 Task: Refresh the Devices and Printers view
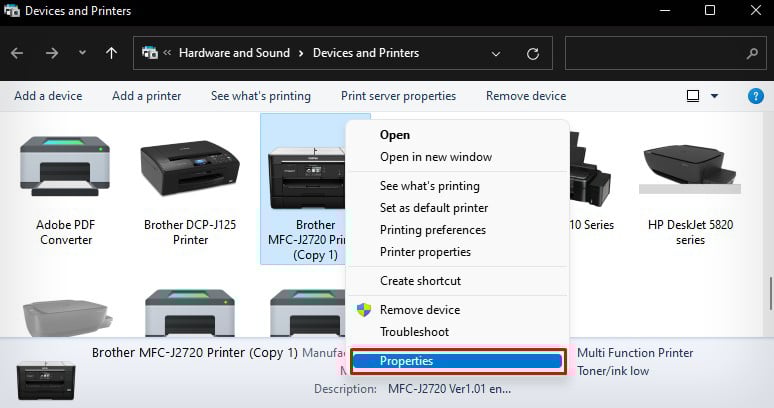tap(533, 53)
